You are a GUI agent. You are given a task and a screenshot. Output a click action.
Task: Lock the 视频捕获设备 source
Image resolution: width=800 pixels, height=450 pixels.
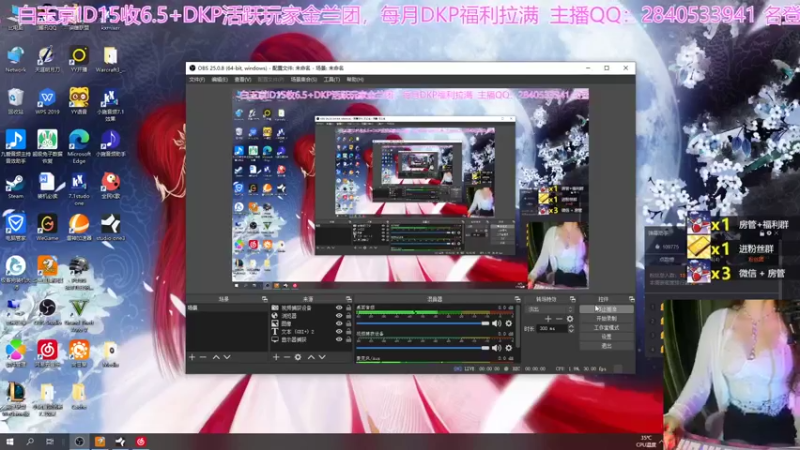coord(348,308)
